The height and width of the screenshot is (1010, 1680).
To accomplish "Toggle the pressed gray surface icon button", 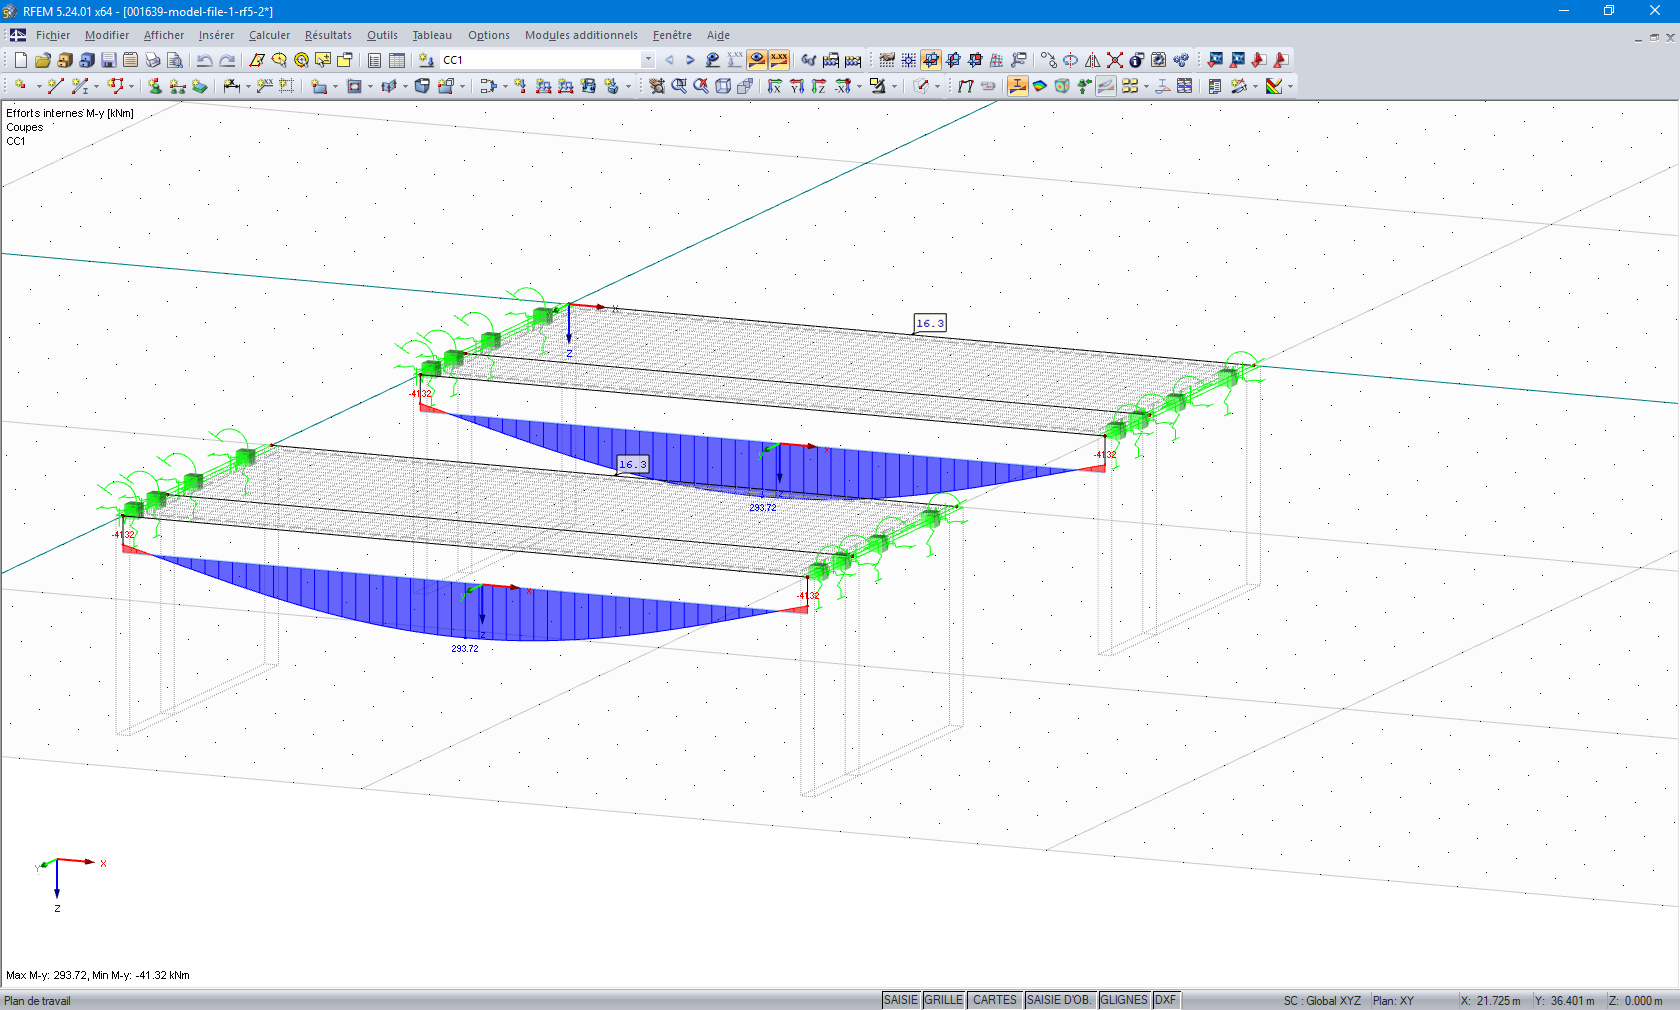I will [1106, 86].
